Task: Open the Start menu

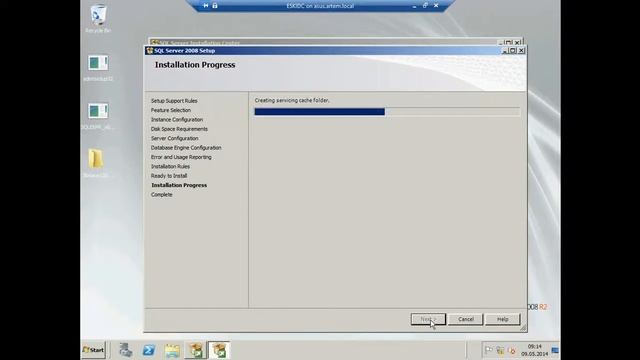Action: [x=93, y=350]
